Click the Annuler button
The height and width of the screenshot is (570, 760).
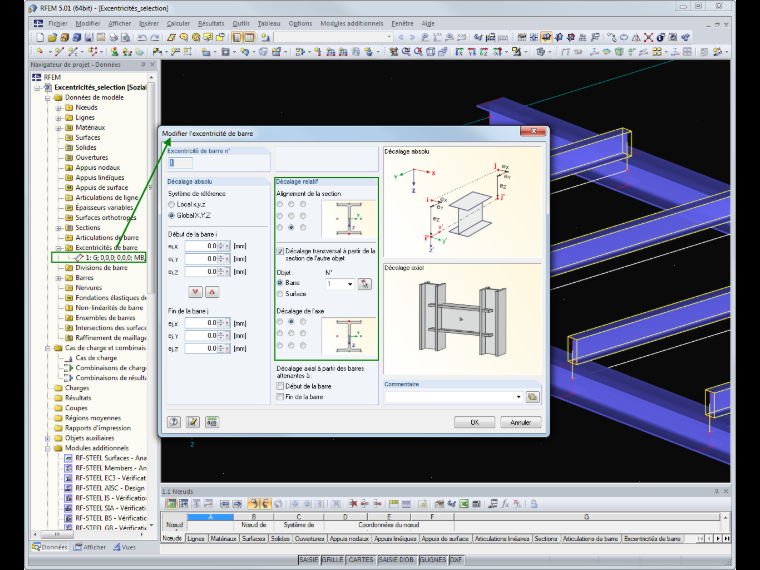pyautogui.click(x=521, y=422)
